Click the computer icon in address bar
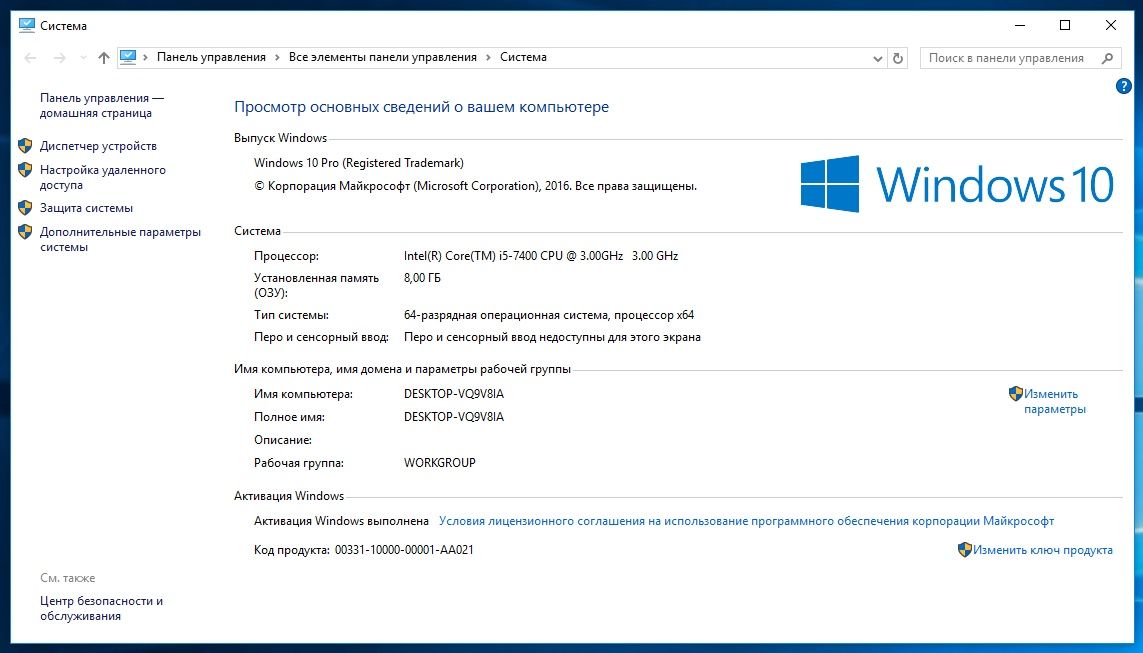This screenshot has width=1143, height=653. (x=128, y=57)
